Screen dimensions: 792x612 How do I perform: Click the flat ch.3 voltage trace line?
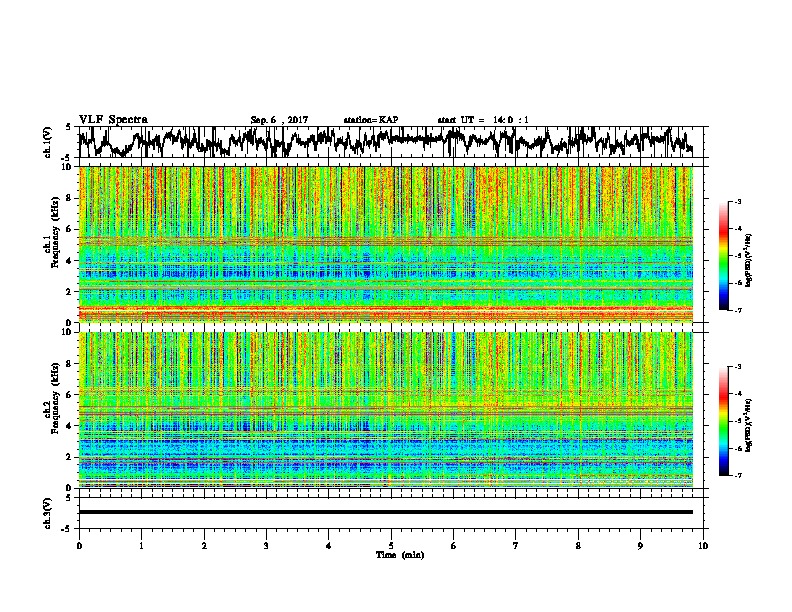pyautogui.click(x=385, y=512)
